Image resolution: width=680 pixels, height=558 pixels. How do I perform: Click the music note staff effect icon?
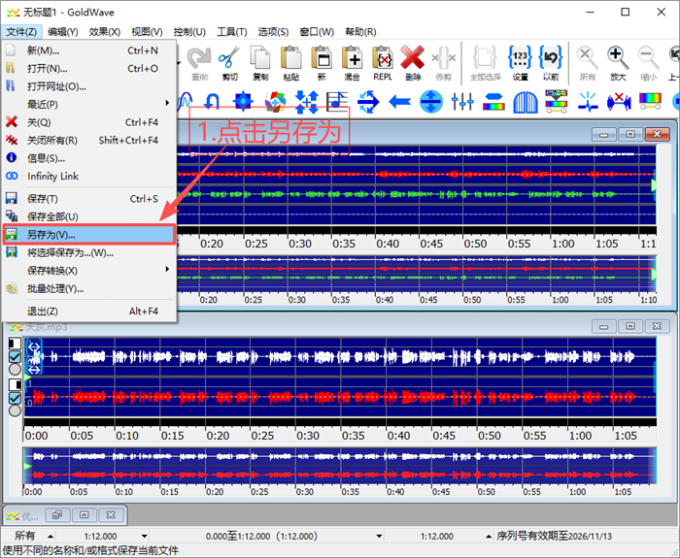[x=337, y=101]
